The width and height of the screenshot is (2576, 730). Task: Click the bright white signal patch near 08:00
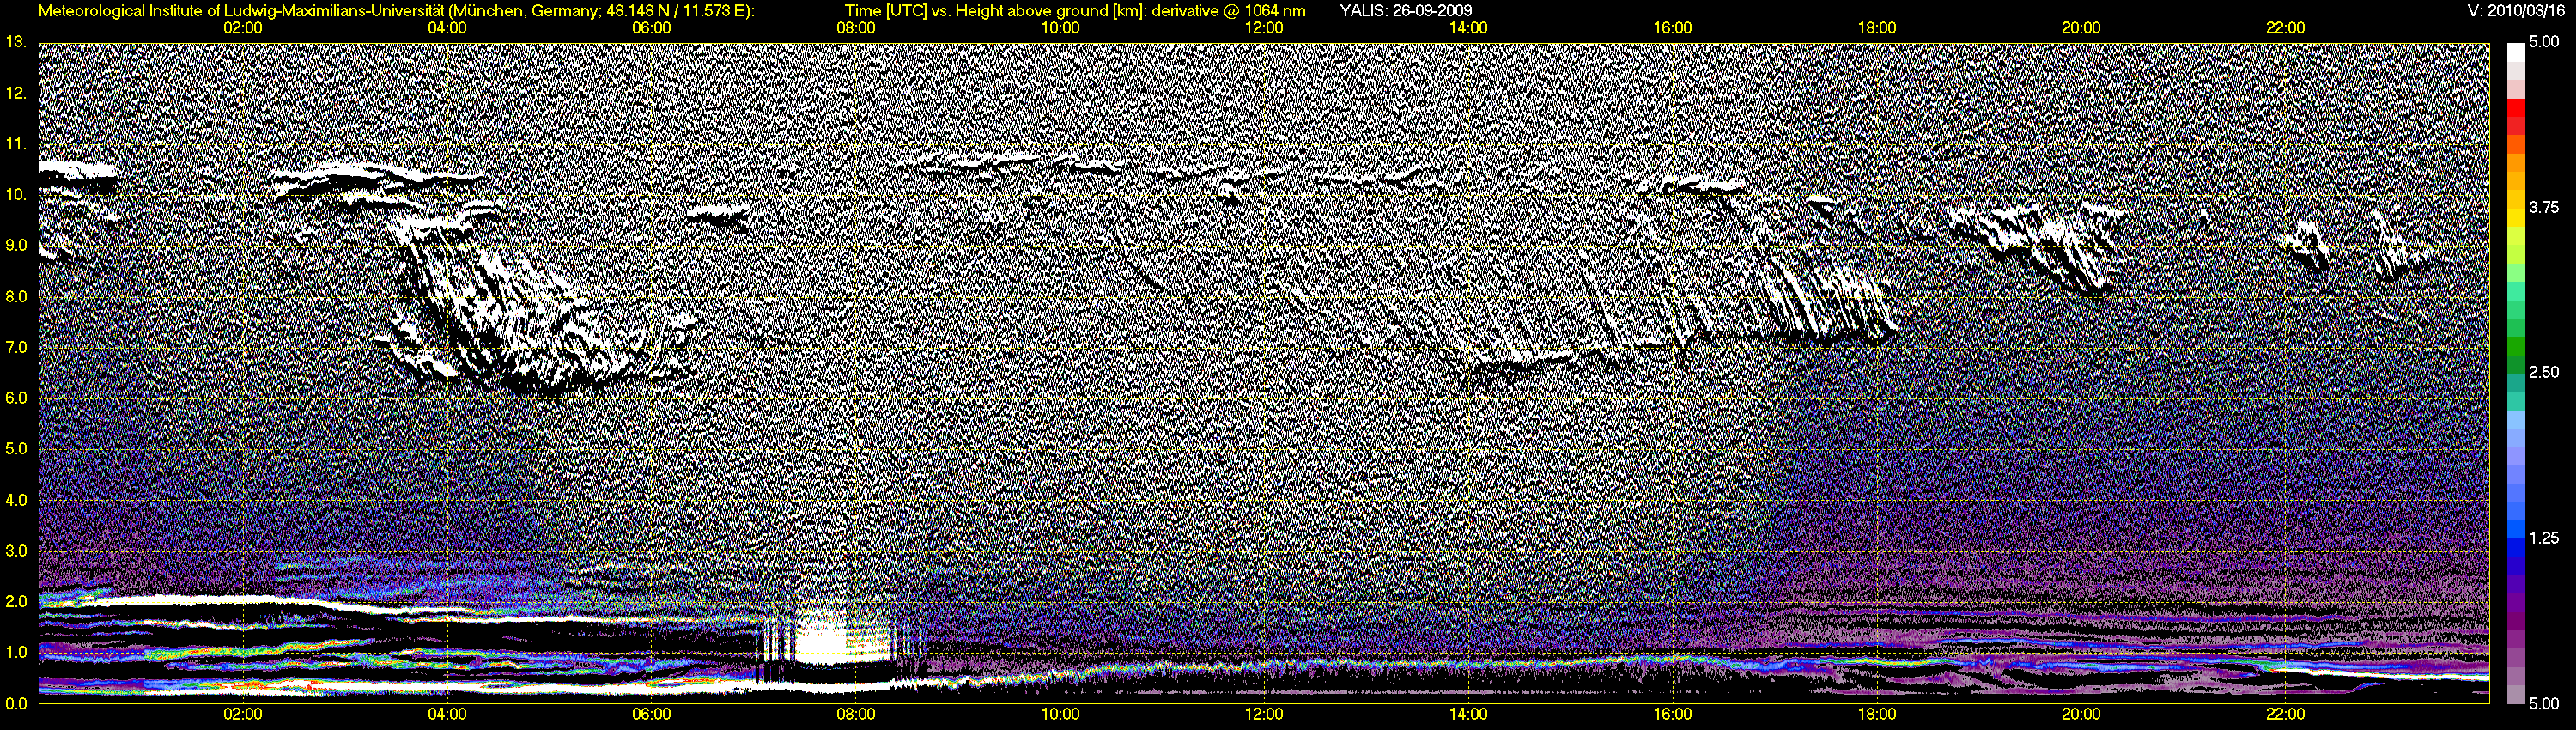pos(842,639)
